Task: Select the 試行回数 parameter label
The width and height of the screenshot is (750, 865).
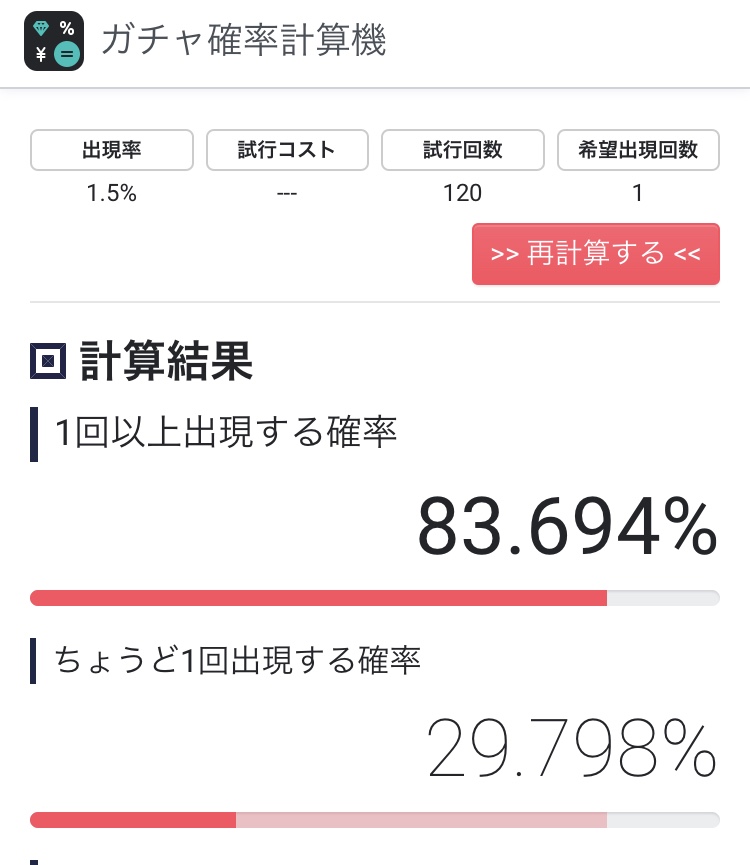Action: 462,151
